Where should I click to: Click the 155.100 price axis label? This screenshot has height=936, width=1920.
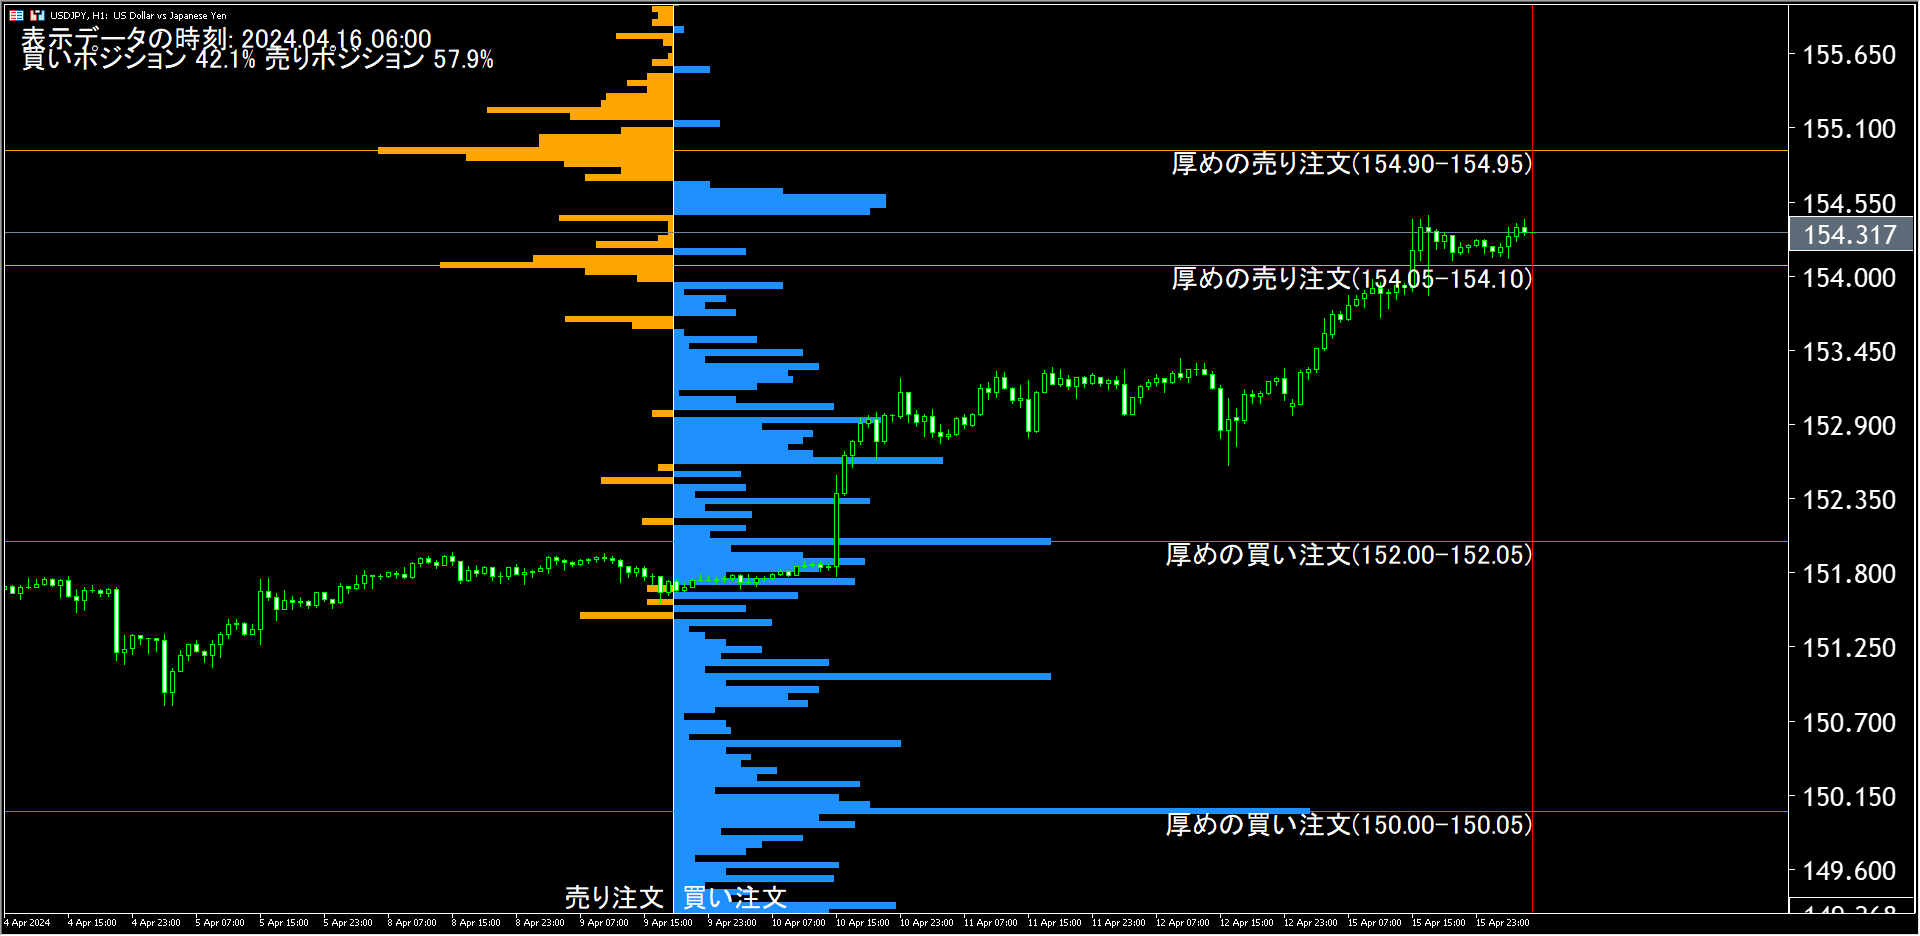point(1849,129)
